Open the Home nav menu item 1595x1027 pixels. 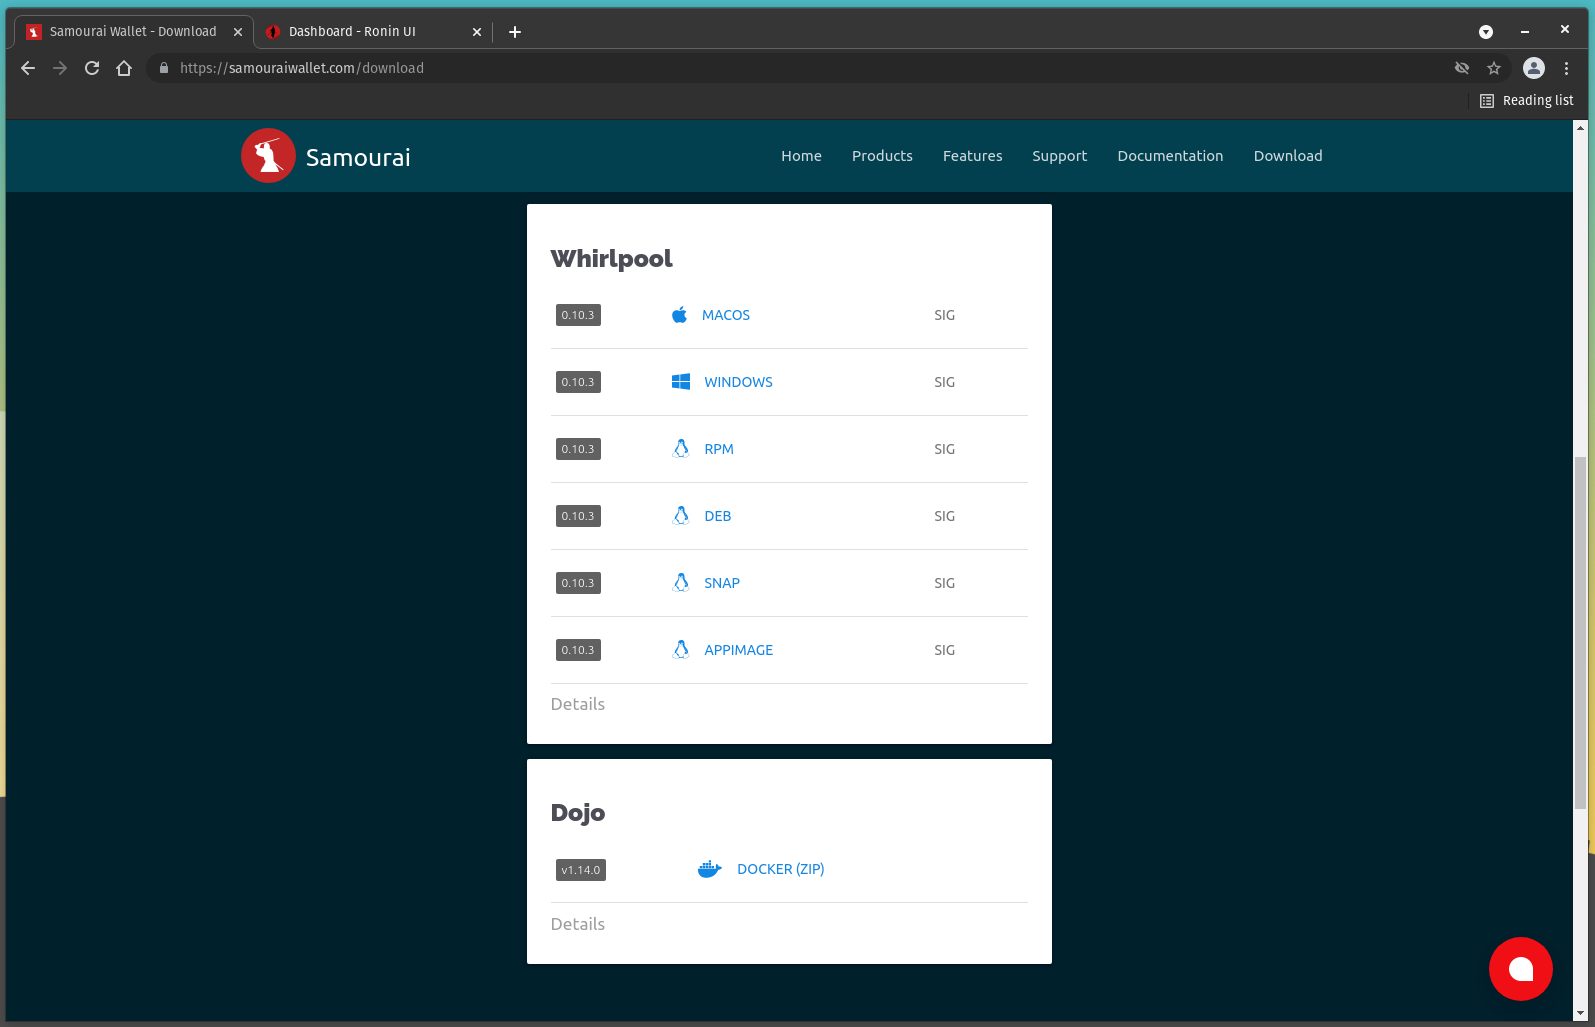pyautogui.click(x=801, y=156)
